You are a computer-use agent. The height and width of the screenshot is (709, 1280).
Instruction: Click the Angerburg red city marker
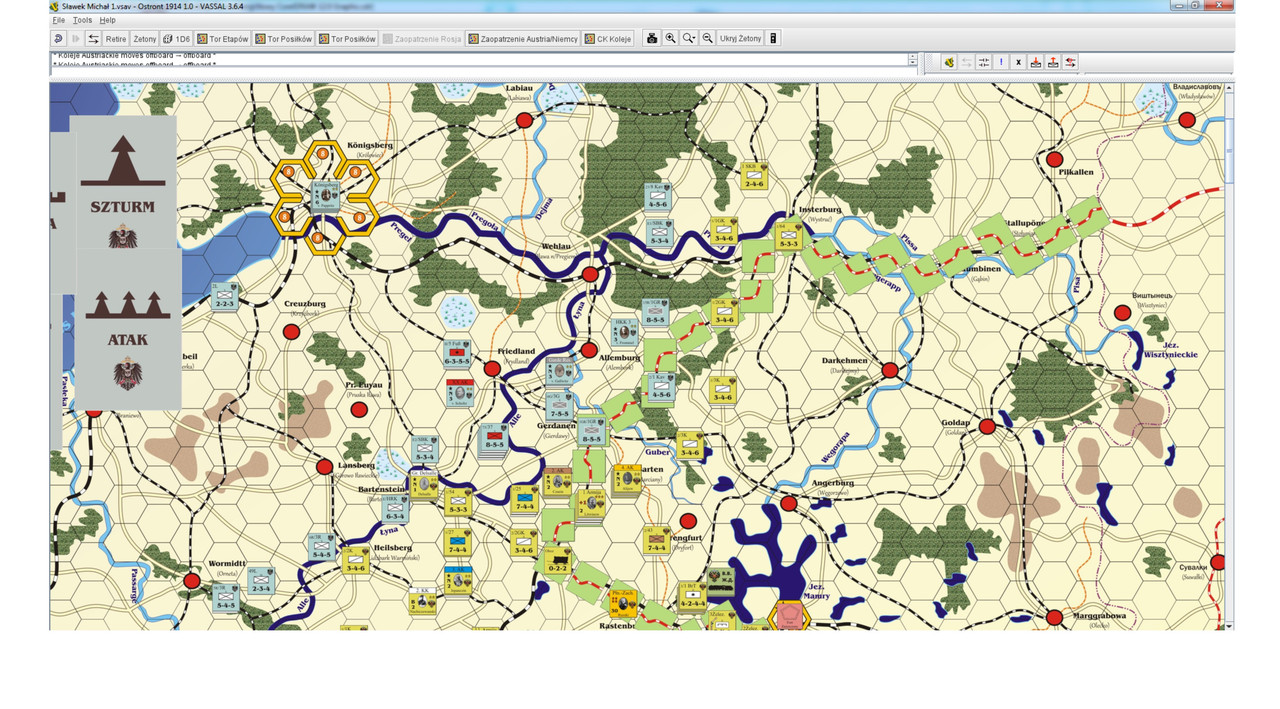[789, 503]
